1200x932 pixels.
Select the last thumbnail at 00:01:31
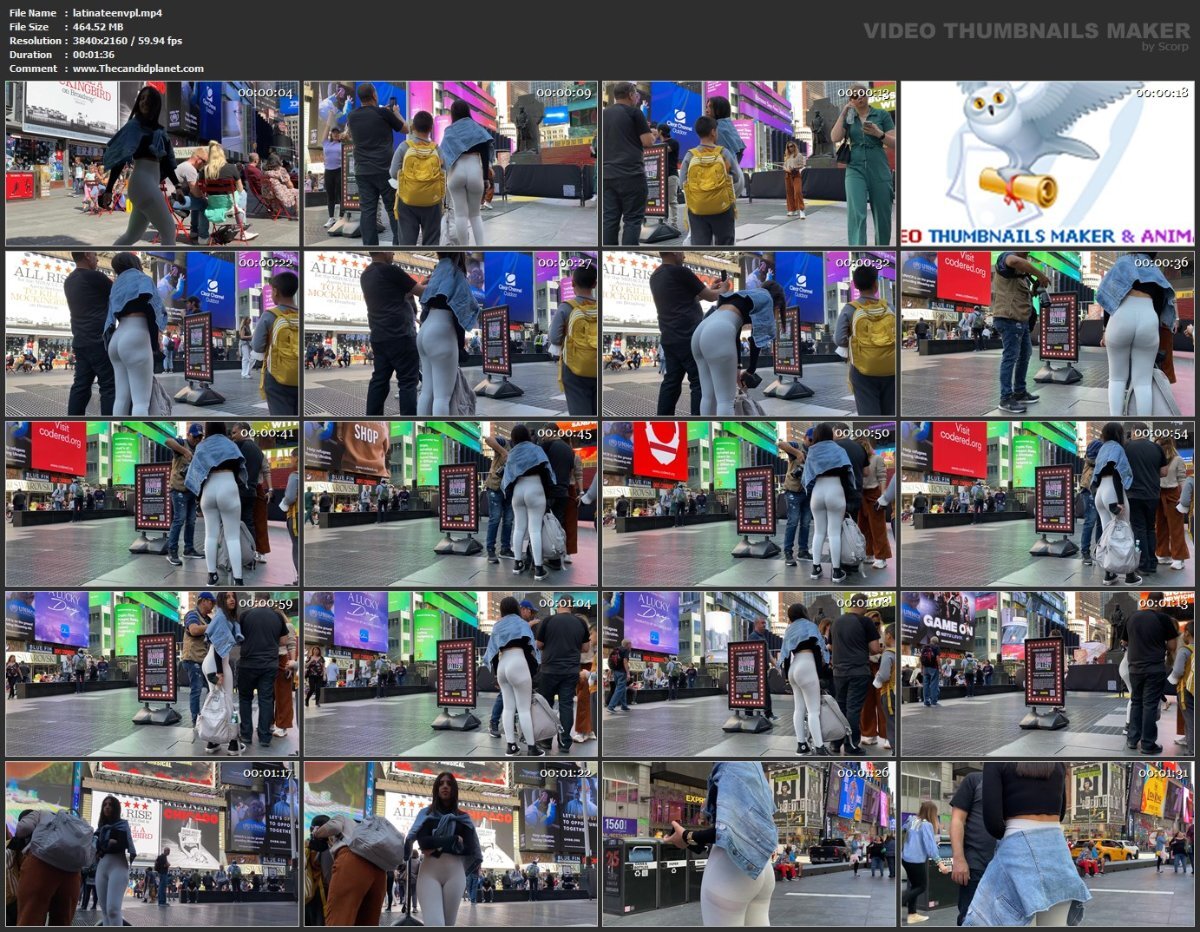tap(1048, 844)
